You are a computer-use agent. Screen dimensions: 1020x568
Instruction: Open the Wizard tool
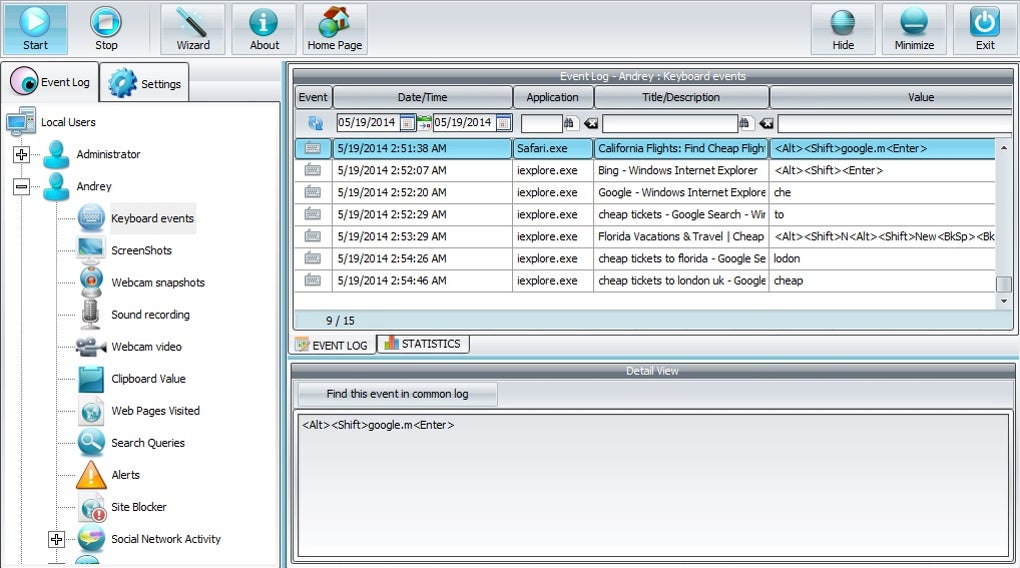pos(193,29)
